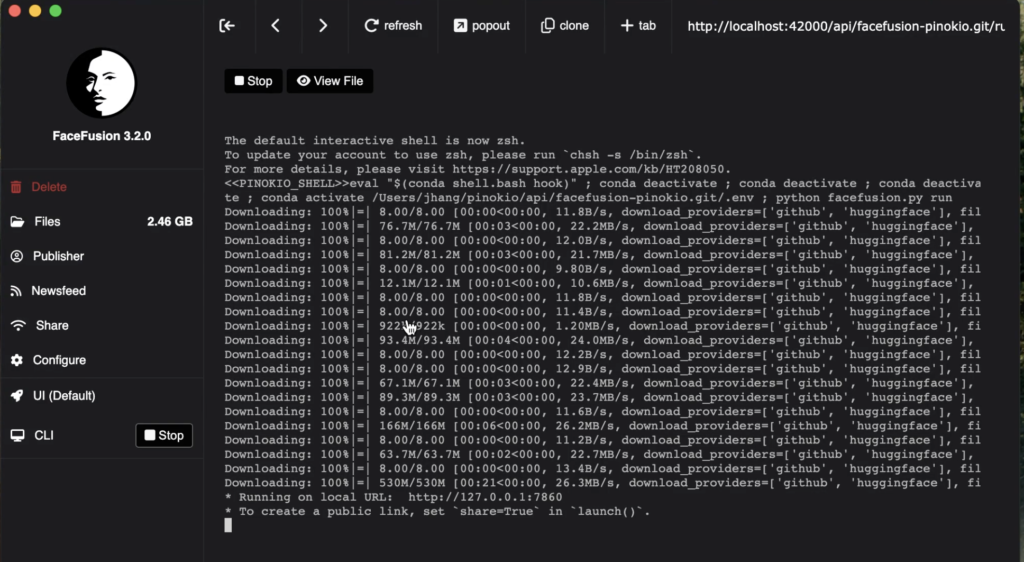The width and height of the screenshot is (1024, 562).
Task: Click the rocket icon beside UI (Default)
Action: click(17, 396)
